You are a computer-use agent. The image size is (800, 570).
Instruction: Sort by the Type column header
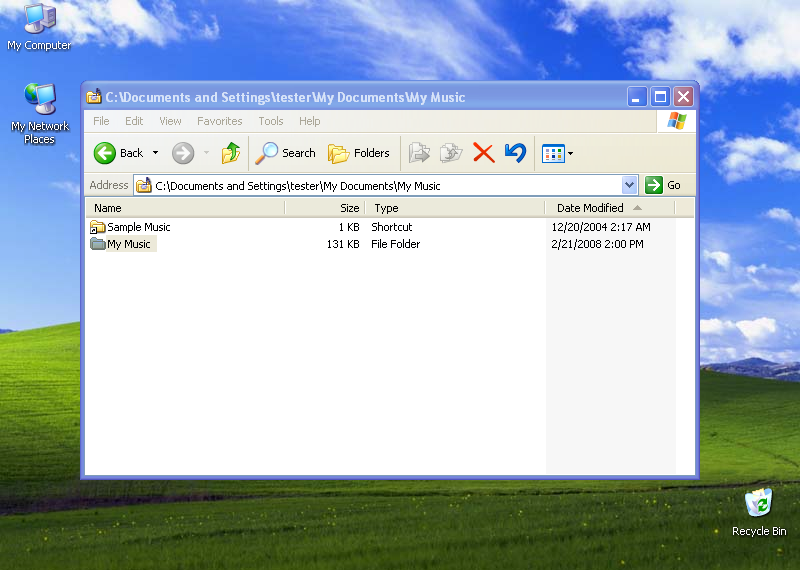pos(455,208)
